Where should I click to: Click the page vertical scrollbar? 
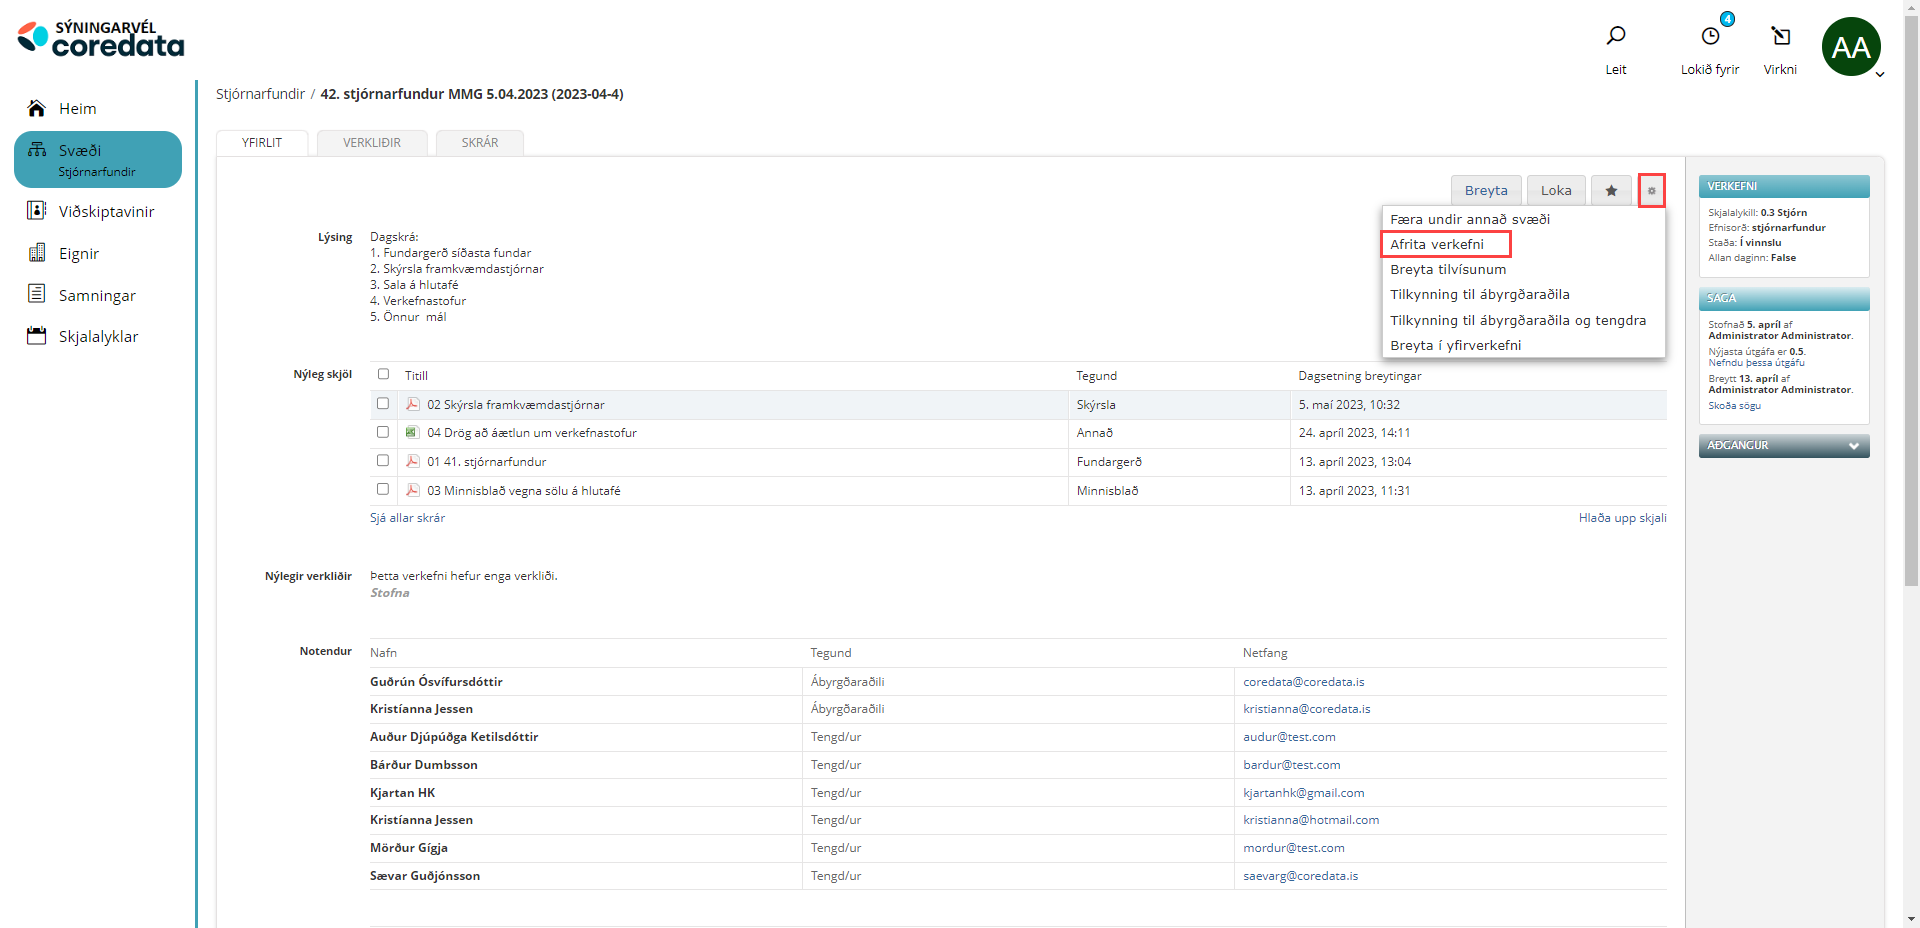tap(1911, 300)
